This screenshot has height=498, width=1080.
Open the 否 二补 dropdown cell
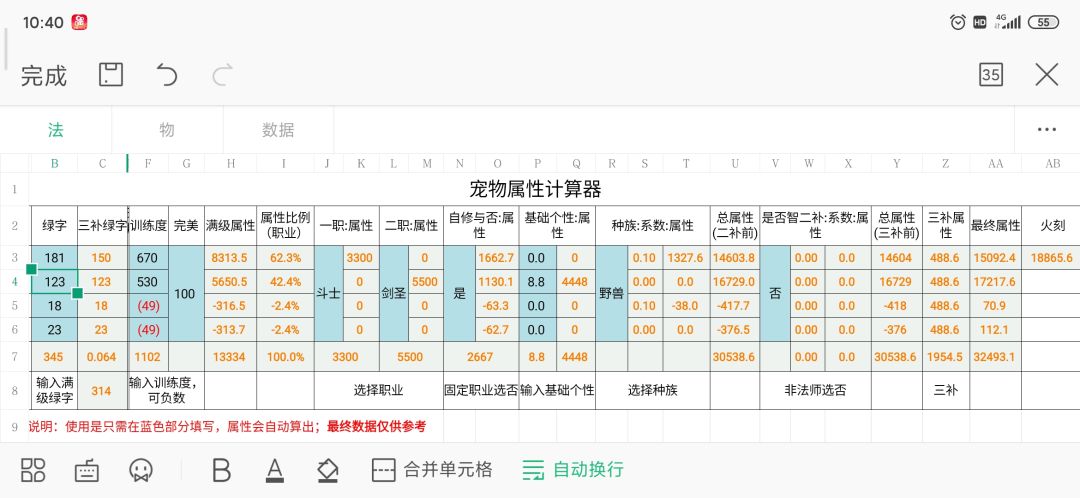[x=775, y=293]
